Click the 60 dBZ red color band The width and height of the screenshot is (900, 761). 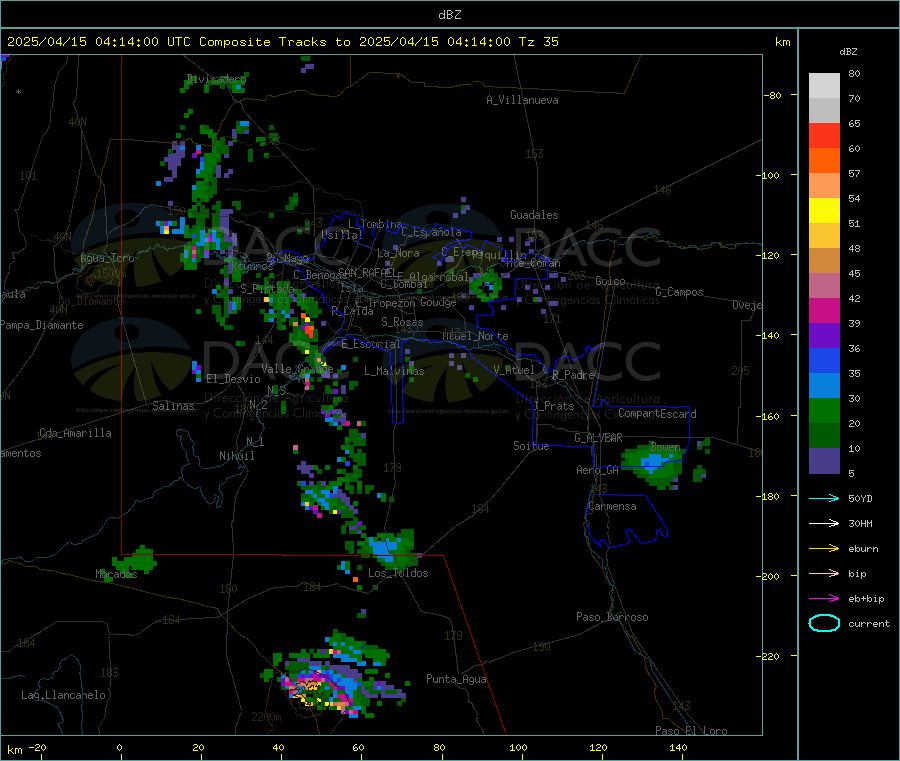824,135
